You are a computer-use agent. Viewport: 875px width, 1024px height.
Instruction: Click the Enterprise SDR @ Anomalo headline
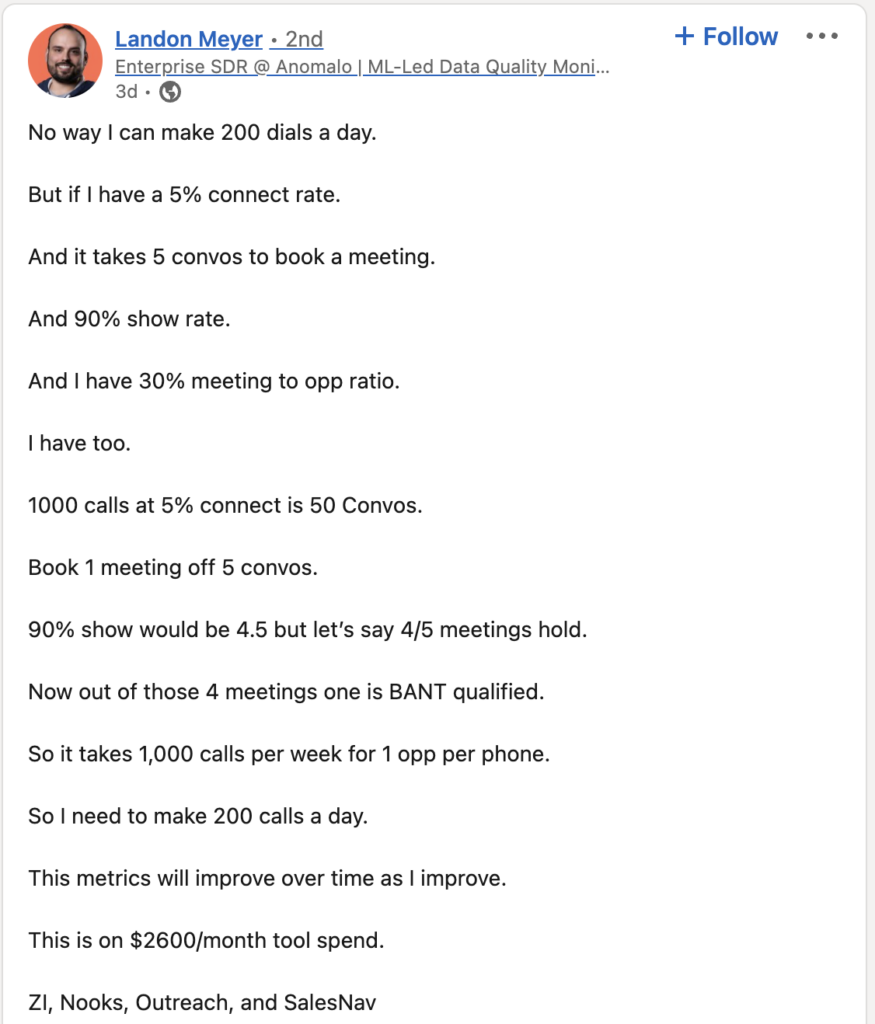[x=362, y=67]
